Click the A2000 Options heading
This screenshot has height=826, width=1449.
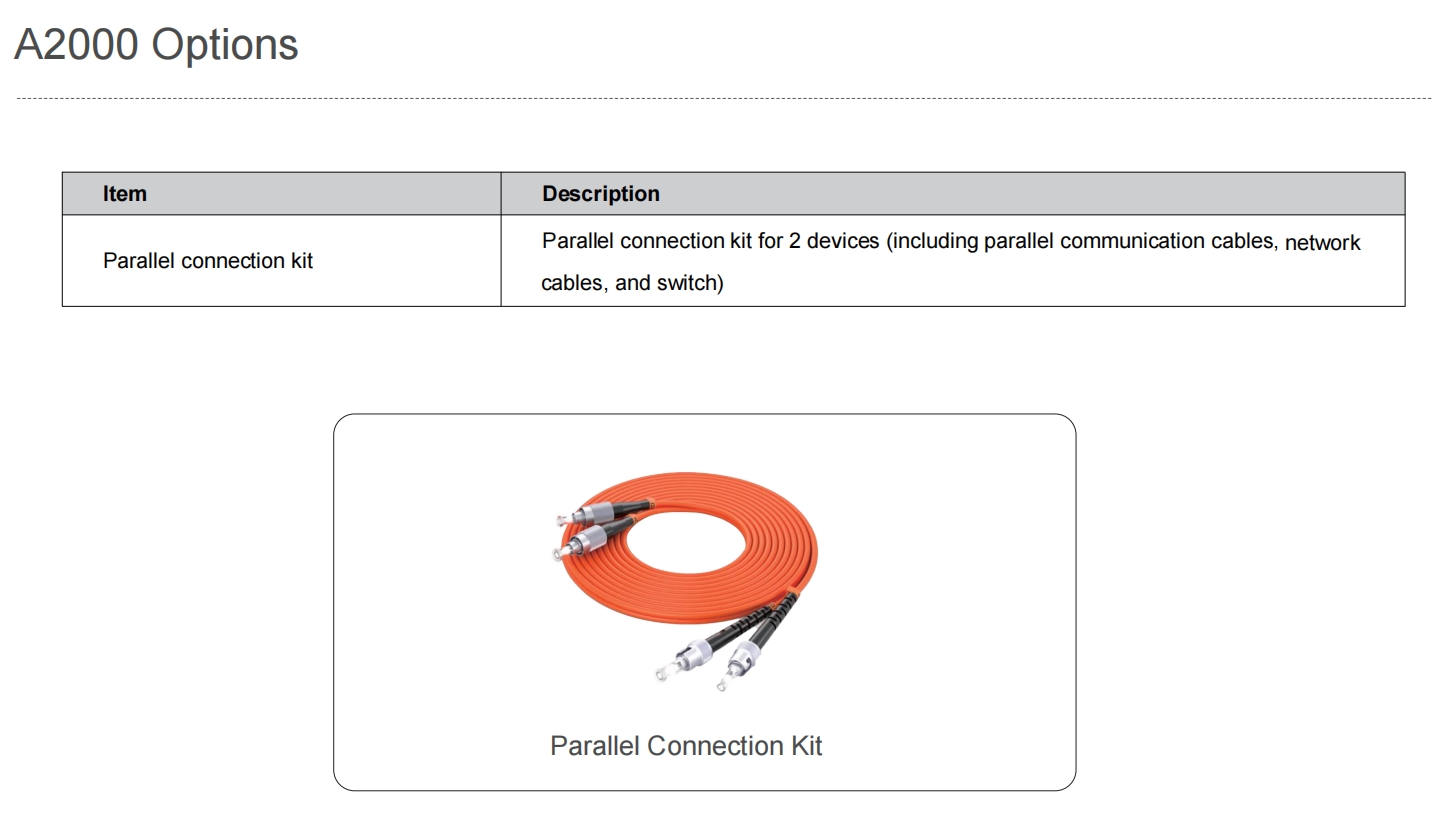[x=156, y=45]
